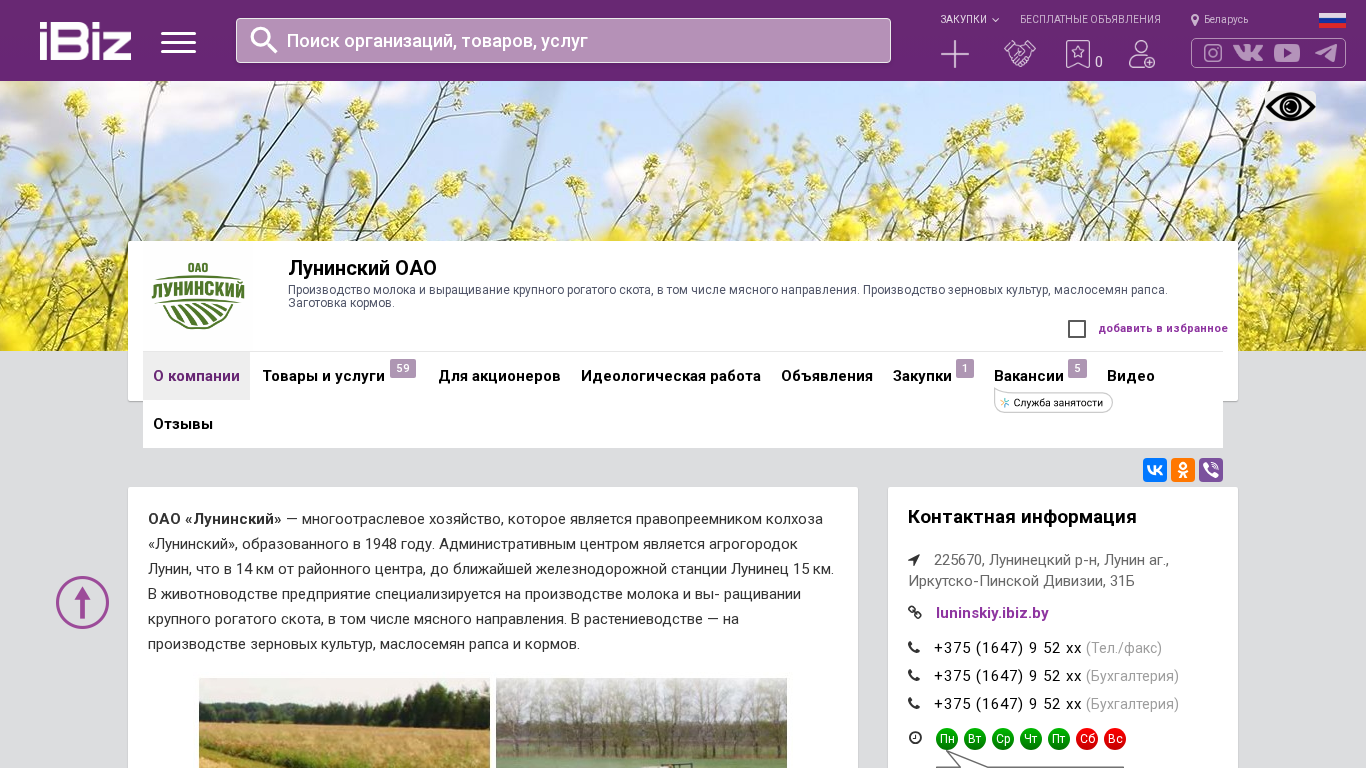1366x768 pixels.
Task: Share via blue VK button
Action: [1155, 470]
